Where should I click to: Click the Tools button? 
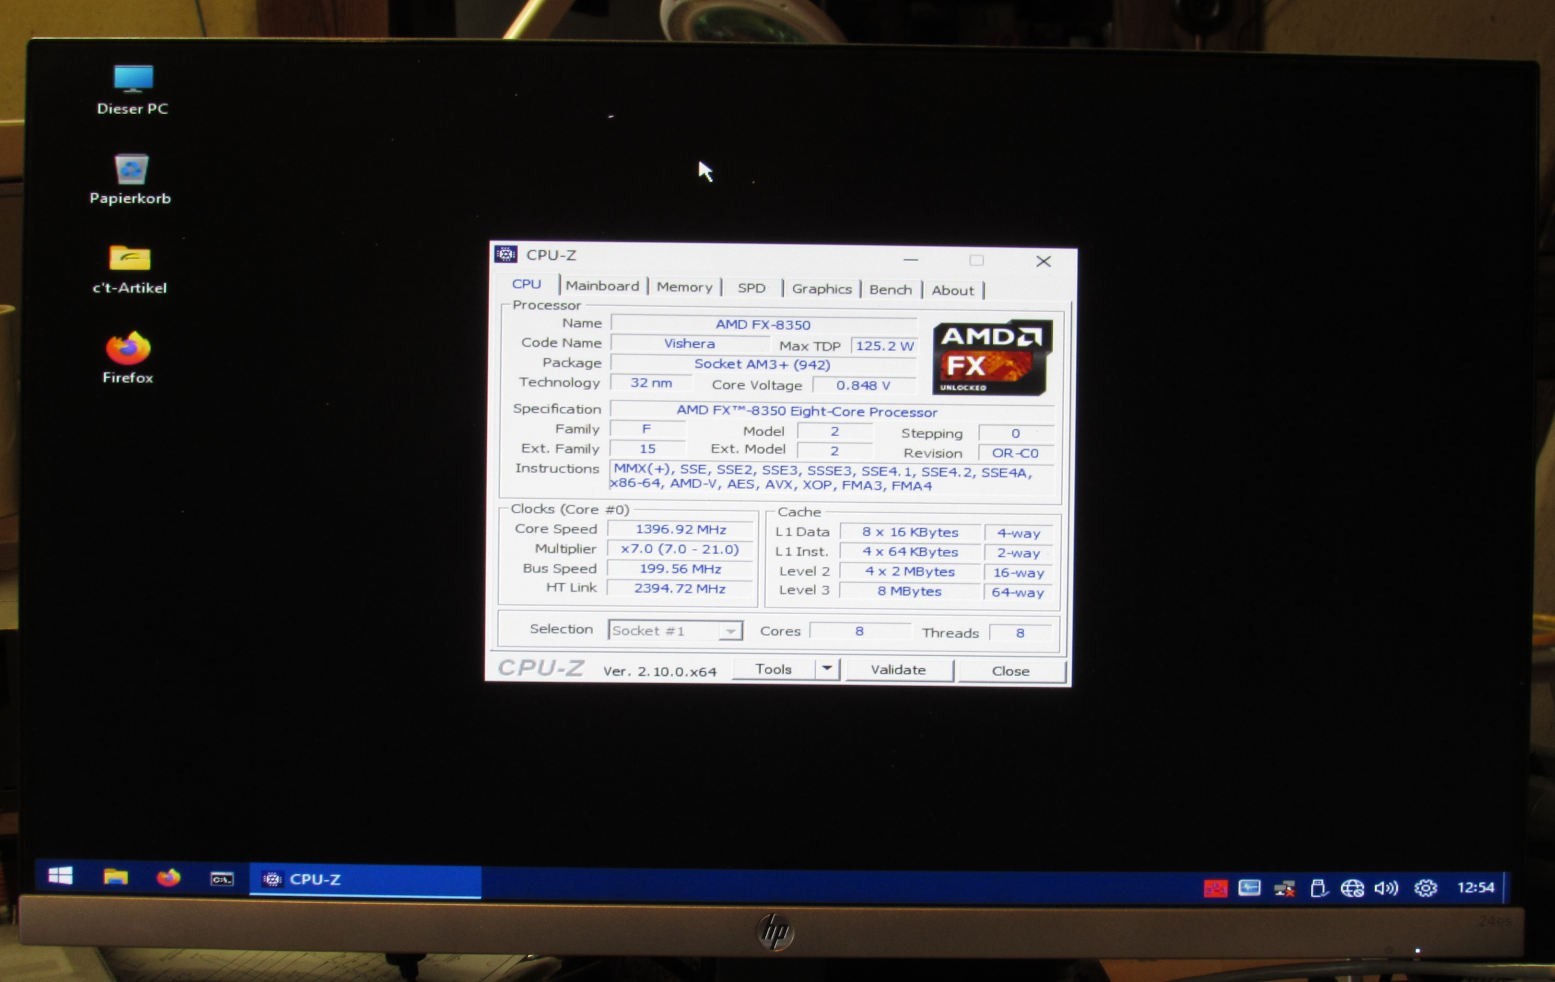773,669
